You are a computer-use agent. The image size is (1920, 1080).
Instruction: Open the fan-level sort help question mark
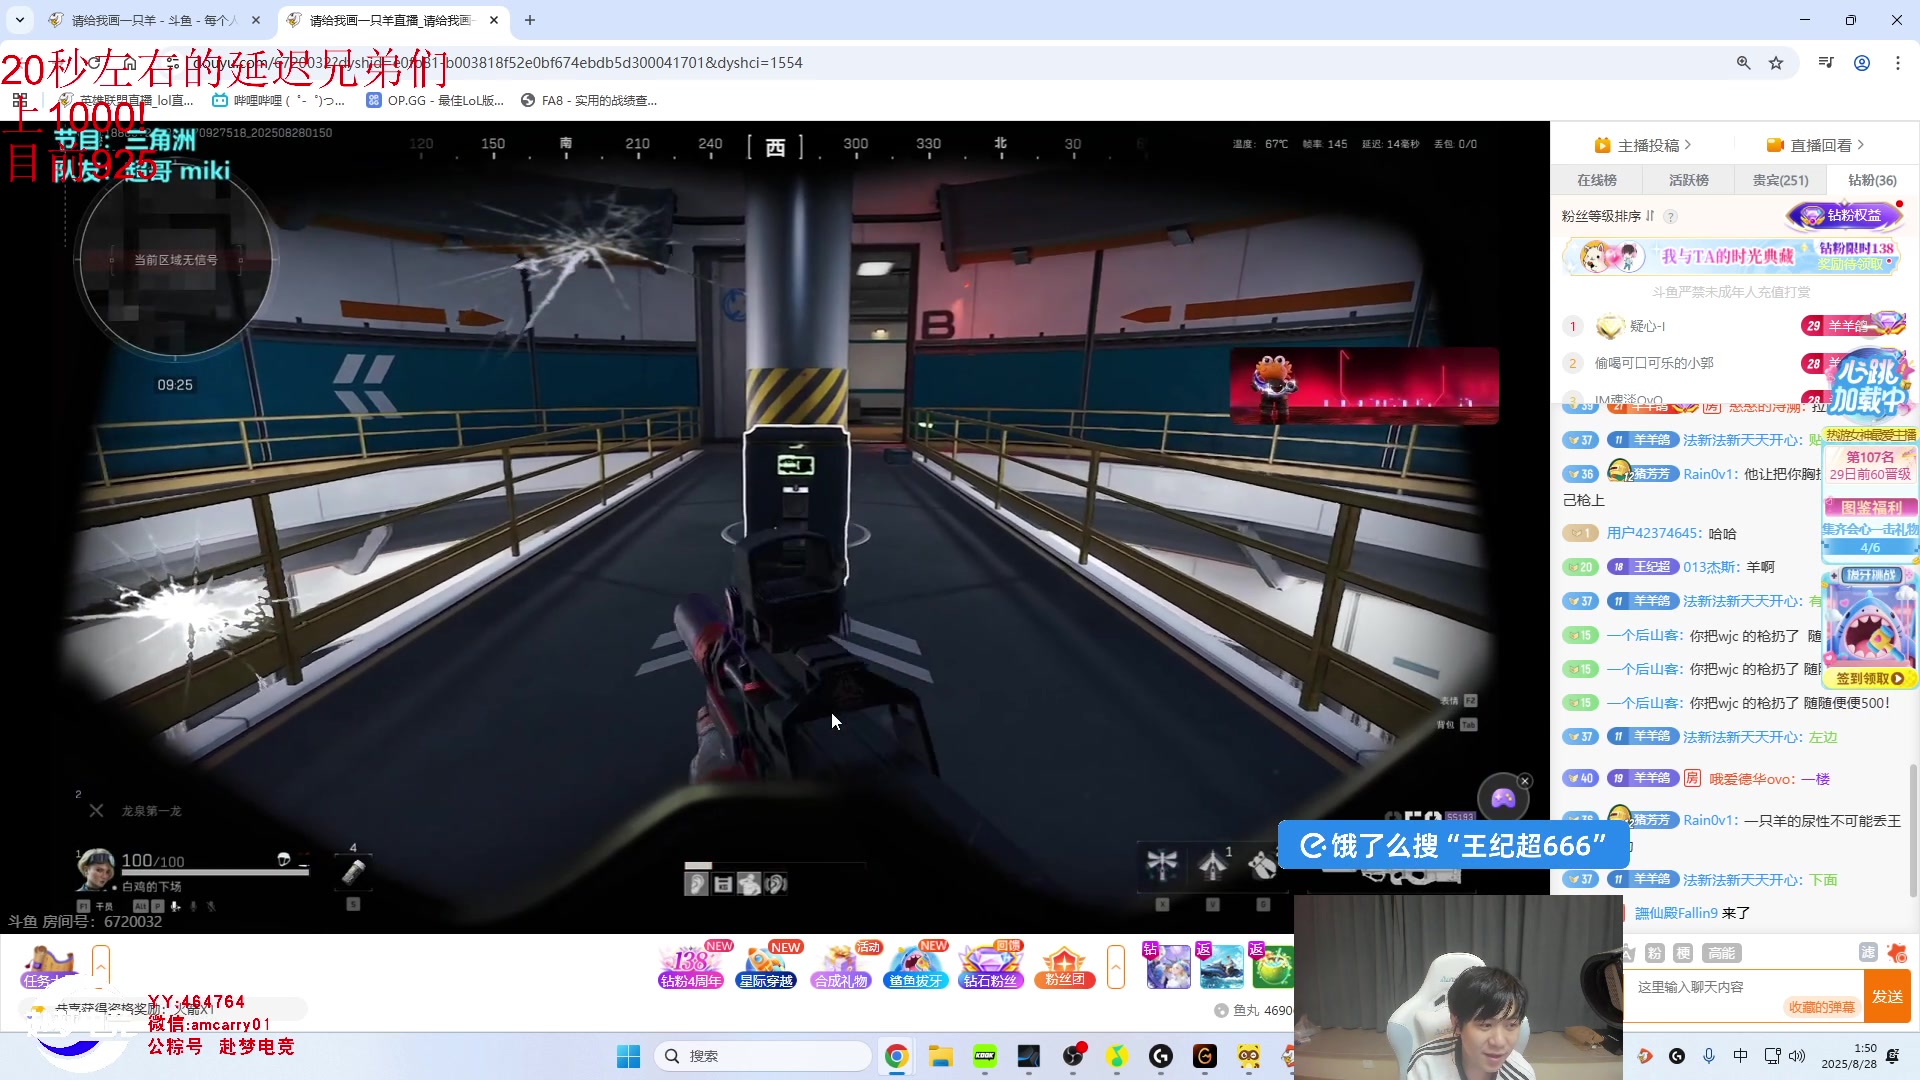(x=1670, y=217)
